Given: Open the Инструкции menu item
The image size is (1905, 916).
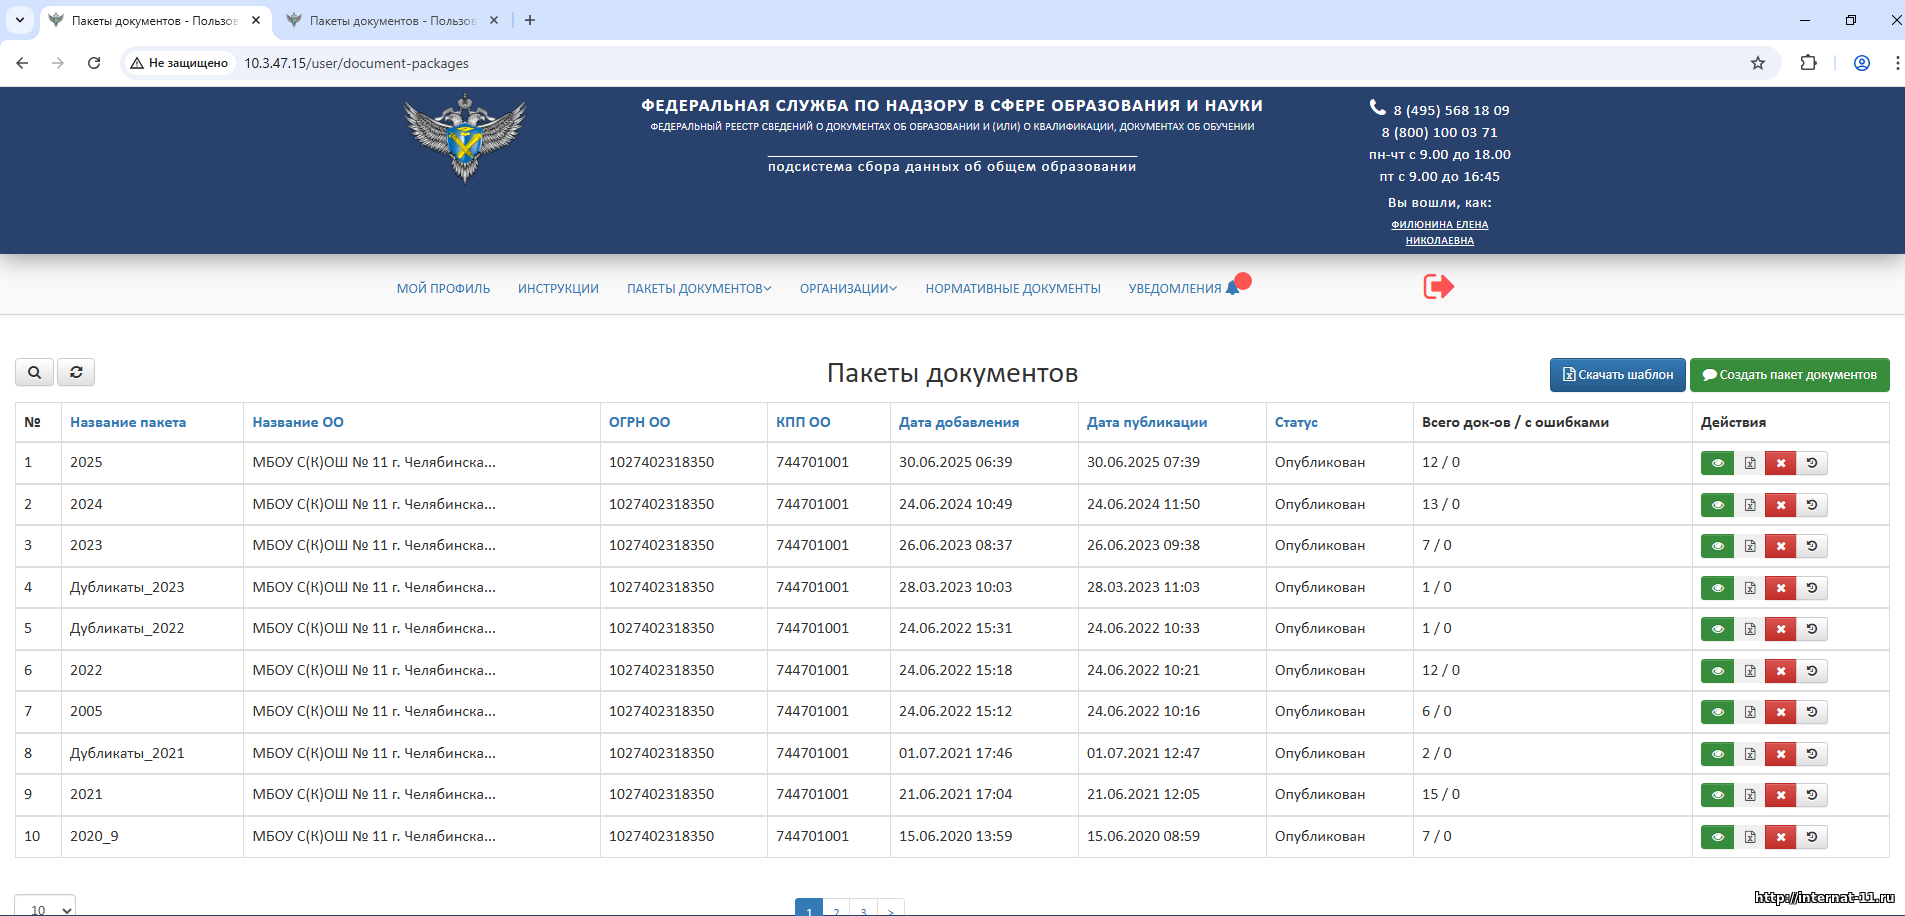Looking at the screenshot, I should pos(558,288).
